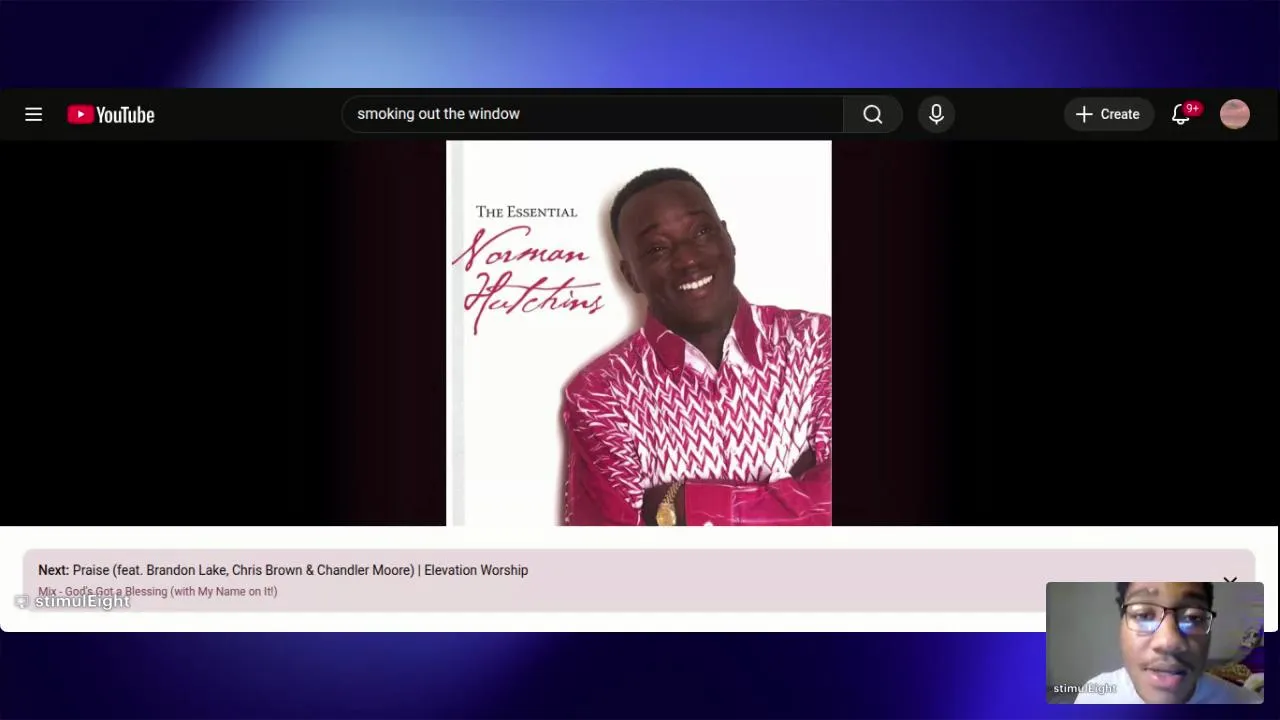
Task: Click the magnifying glass search button
Action: click(x=873, y=115)
